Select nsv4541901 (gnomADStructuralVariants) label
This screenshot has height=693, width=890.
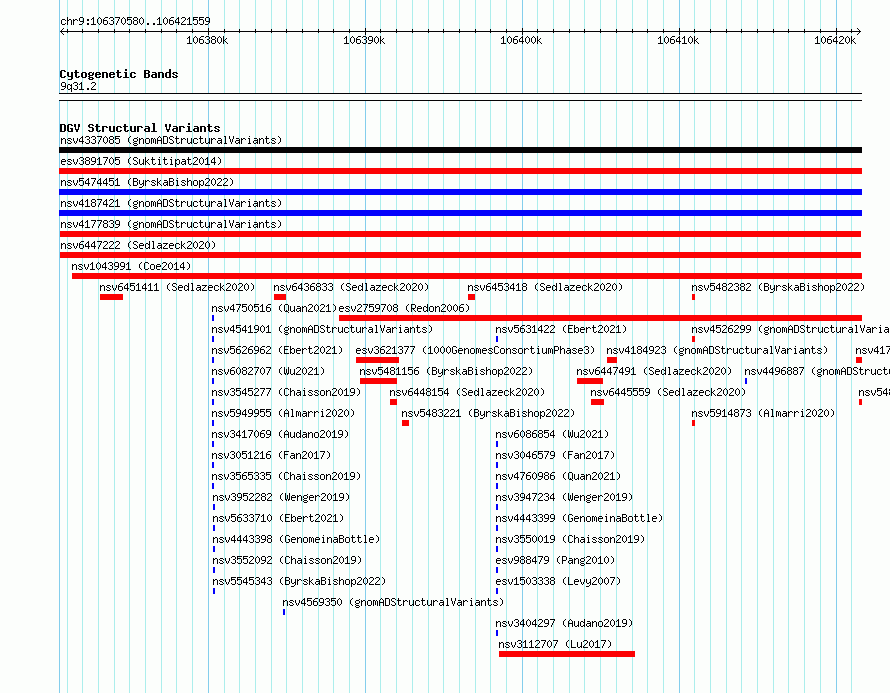pyautogui.click(x=322, y=329)
